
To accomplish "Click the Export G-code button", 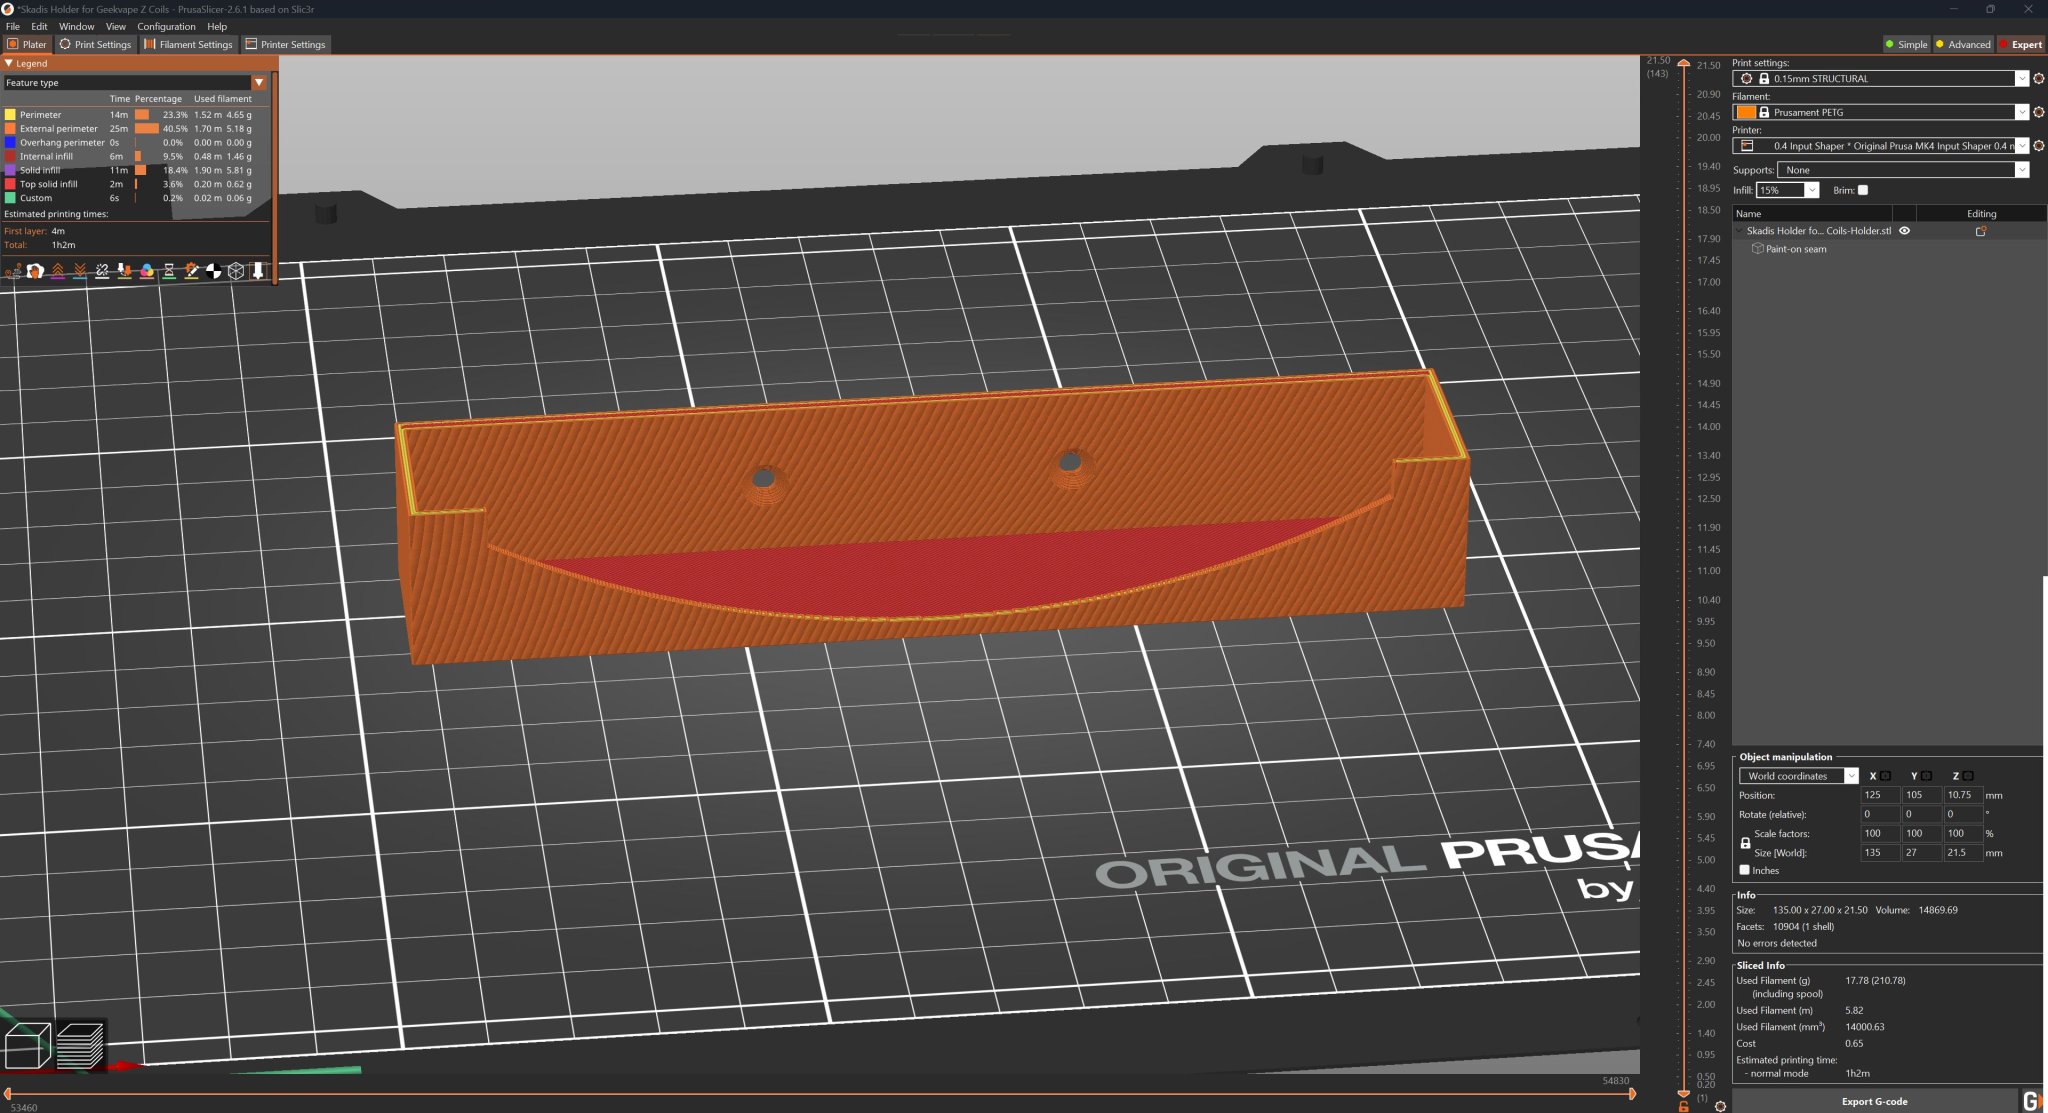I will pyautogui.click(x=1874, y=1101).
